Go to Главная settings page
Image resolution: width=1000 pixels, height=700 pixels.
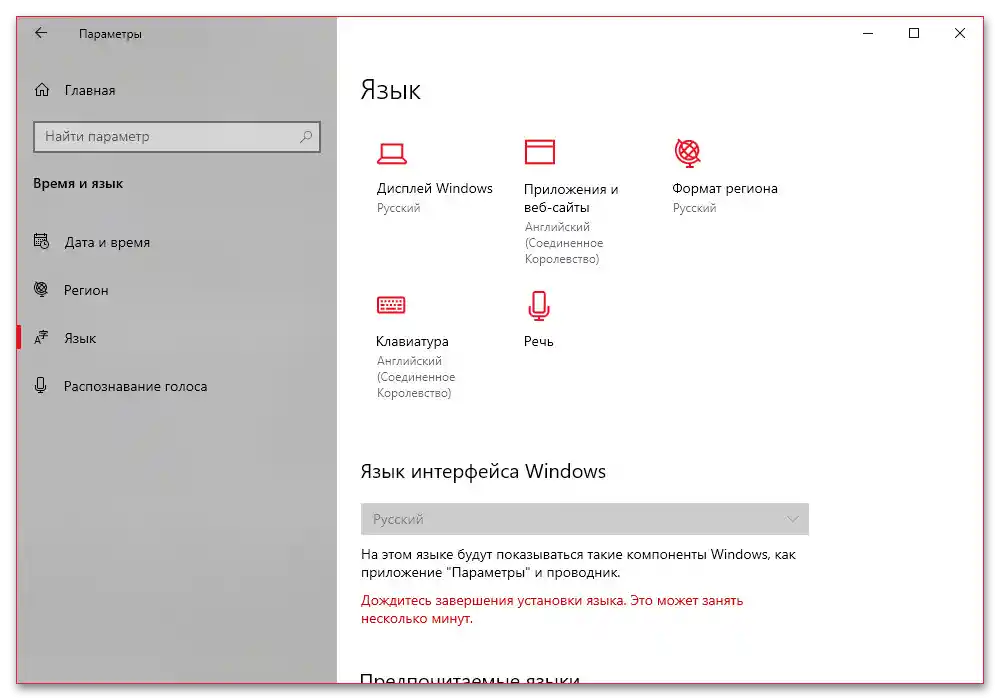(90, 91)
